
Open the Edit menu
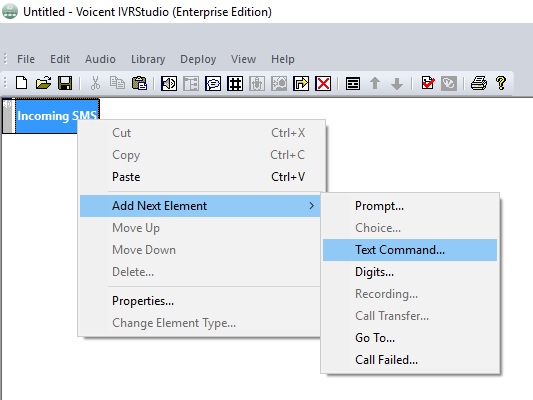click(x=60, y=59)
